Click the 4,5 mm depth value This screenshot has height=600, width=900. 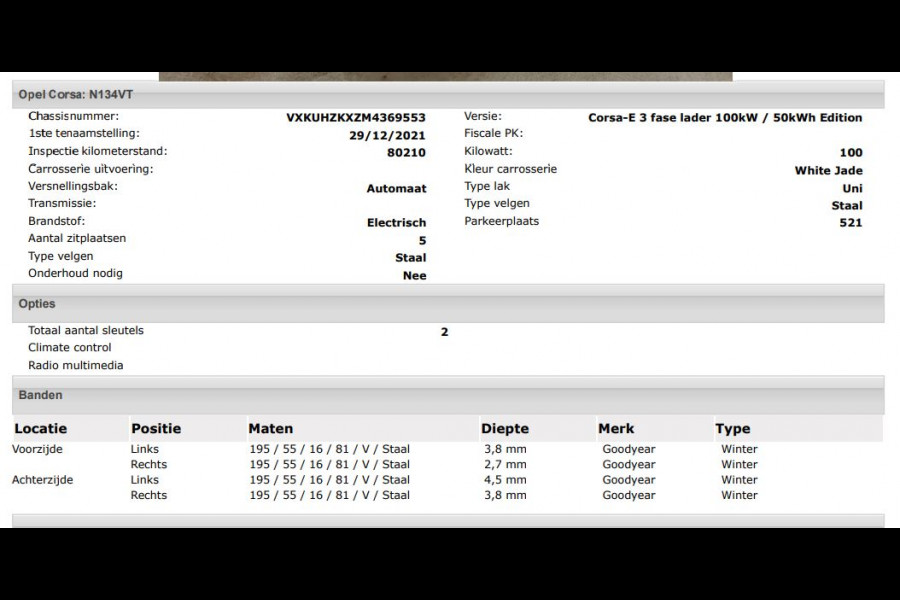pos(505,480)
